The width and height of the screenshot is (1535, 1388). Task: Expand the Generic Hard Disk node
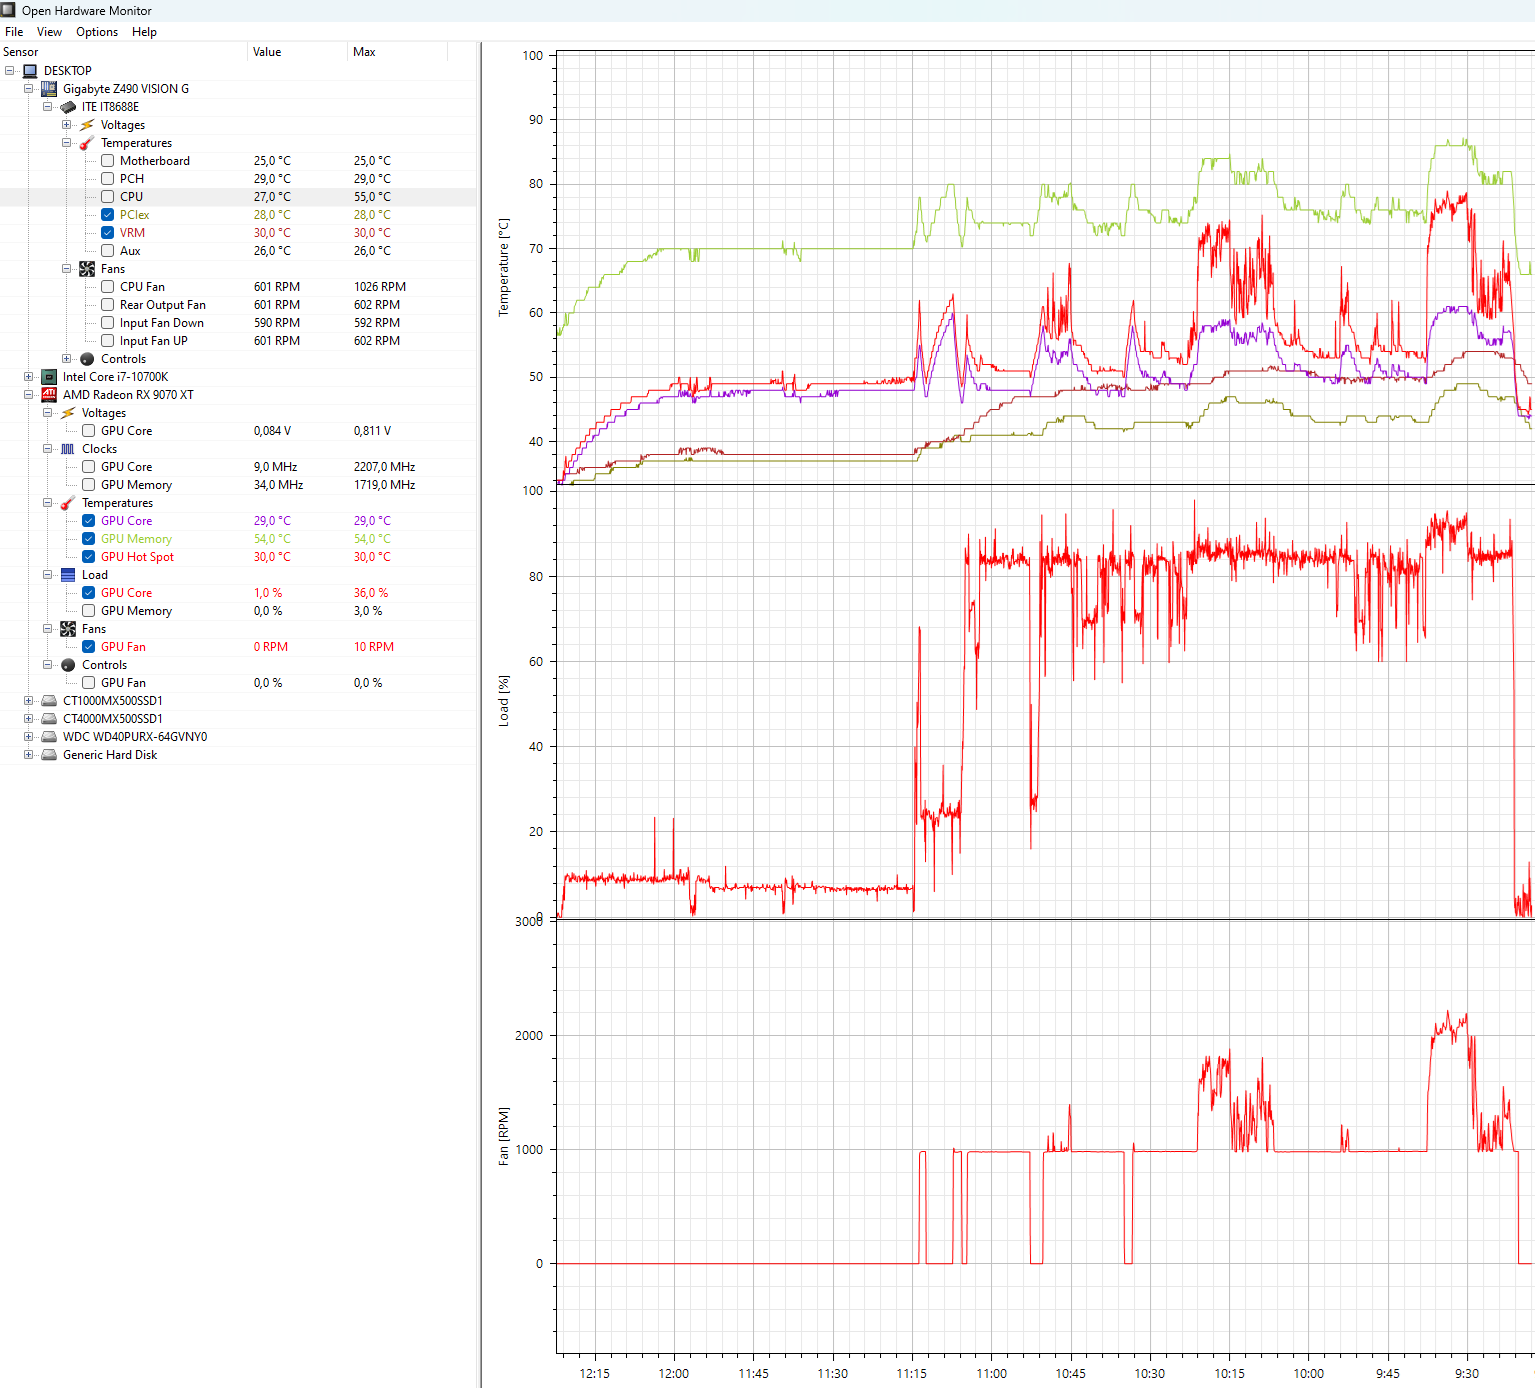click(28, 755)
